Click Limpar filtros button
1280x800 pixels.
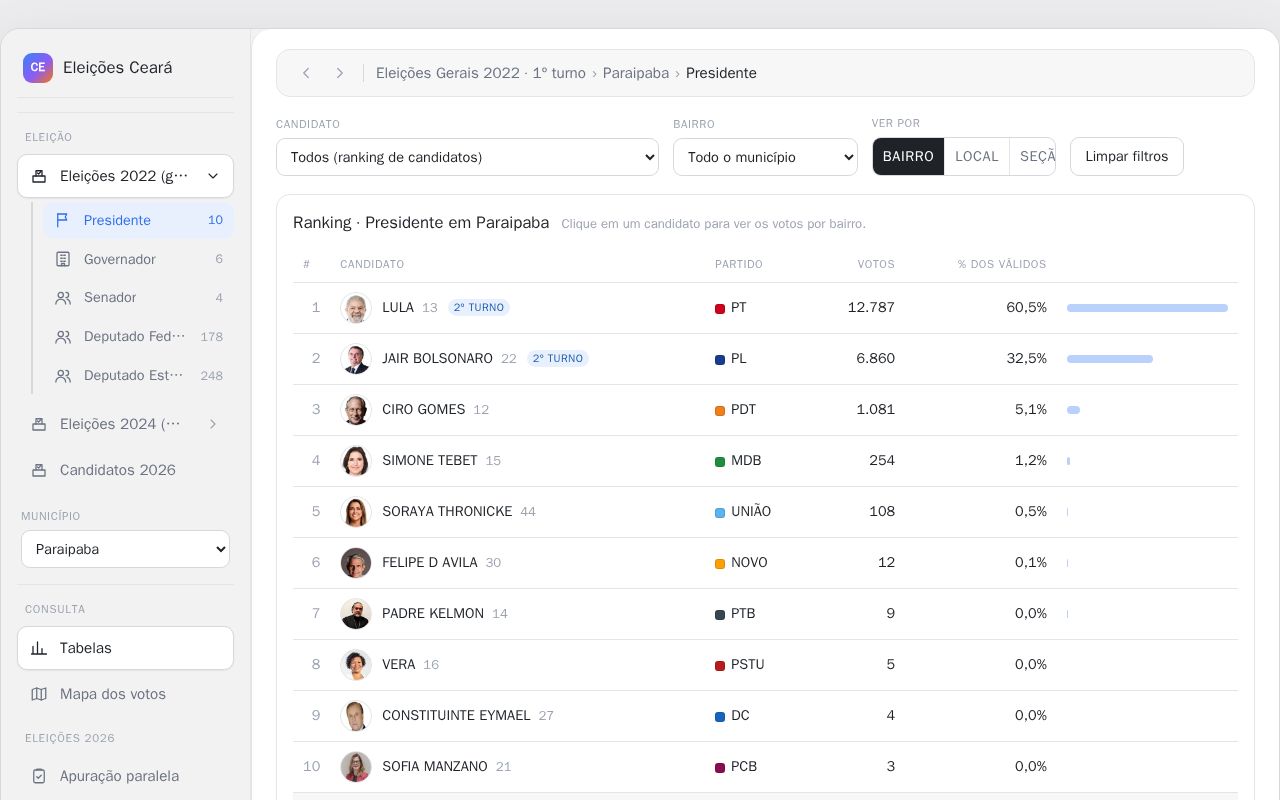tap(1127, 156)
